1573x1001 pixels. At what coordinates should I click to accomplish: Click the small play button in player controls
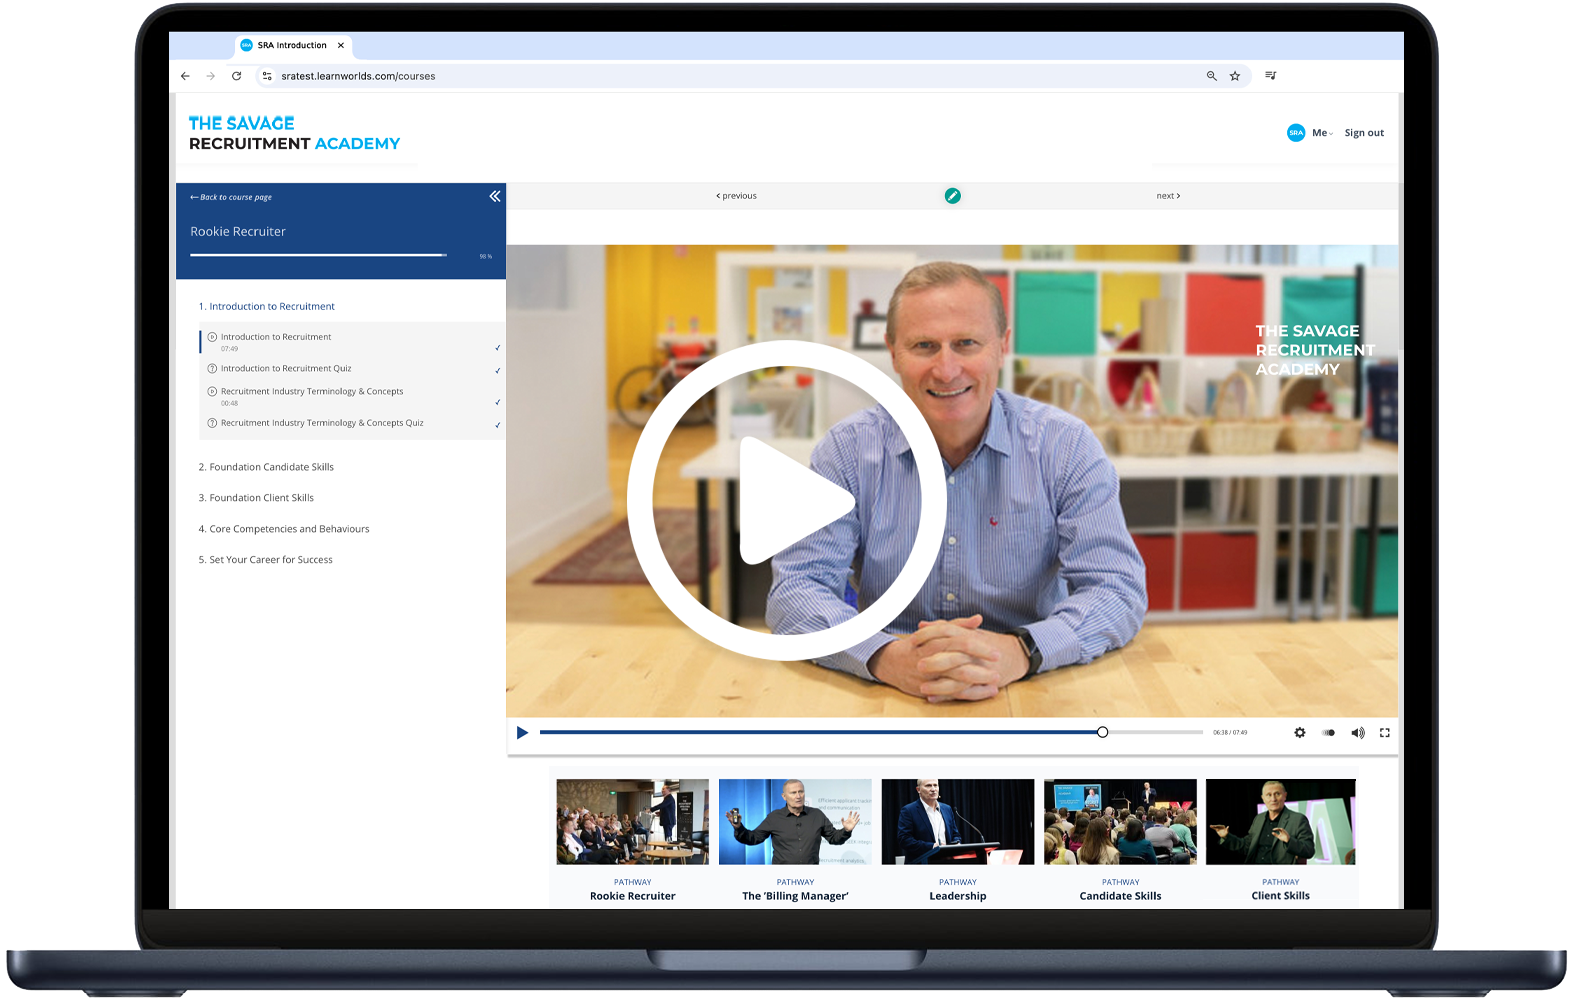522,733
